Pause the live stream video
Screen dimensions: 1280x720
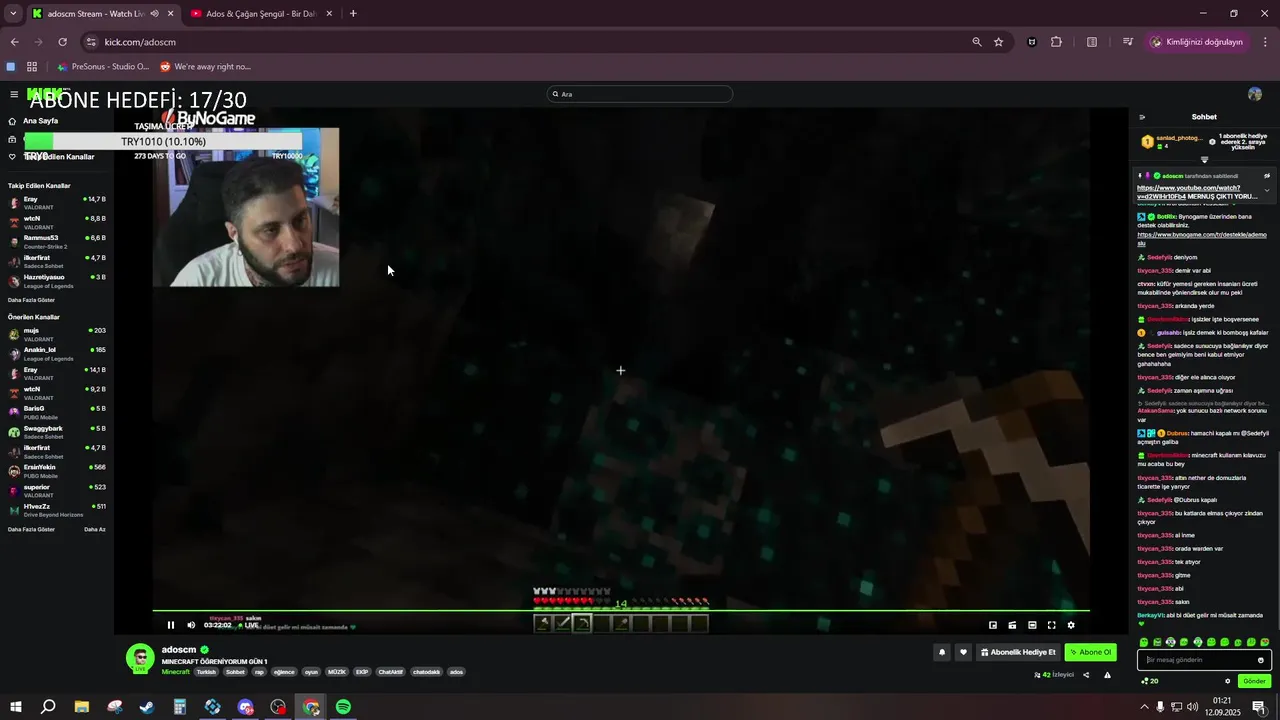point(171,625)
